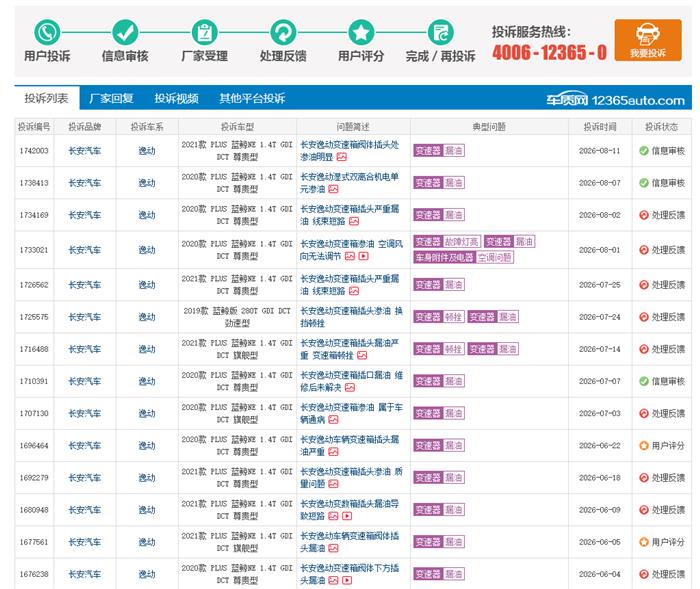Open complaint titled 长安逸动湿式双离合机电单元渗油
This screenshot has width=700, height=589.
coord(349,183)
